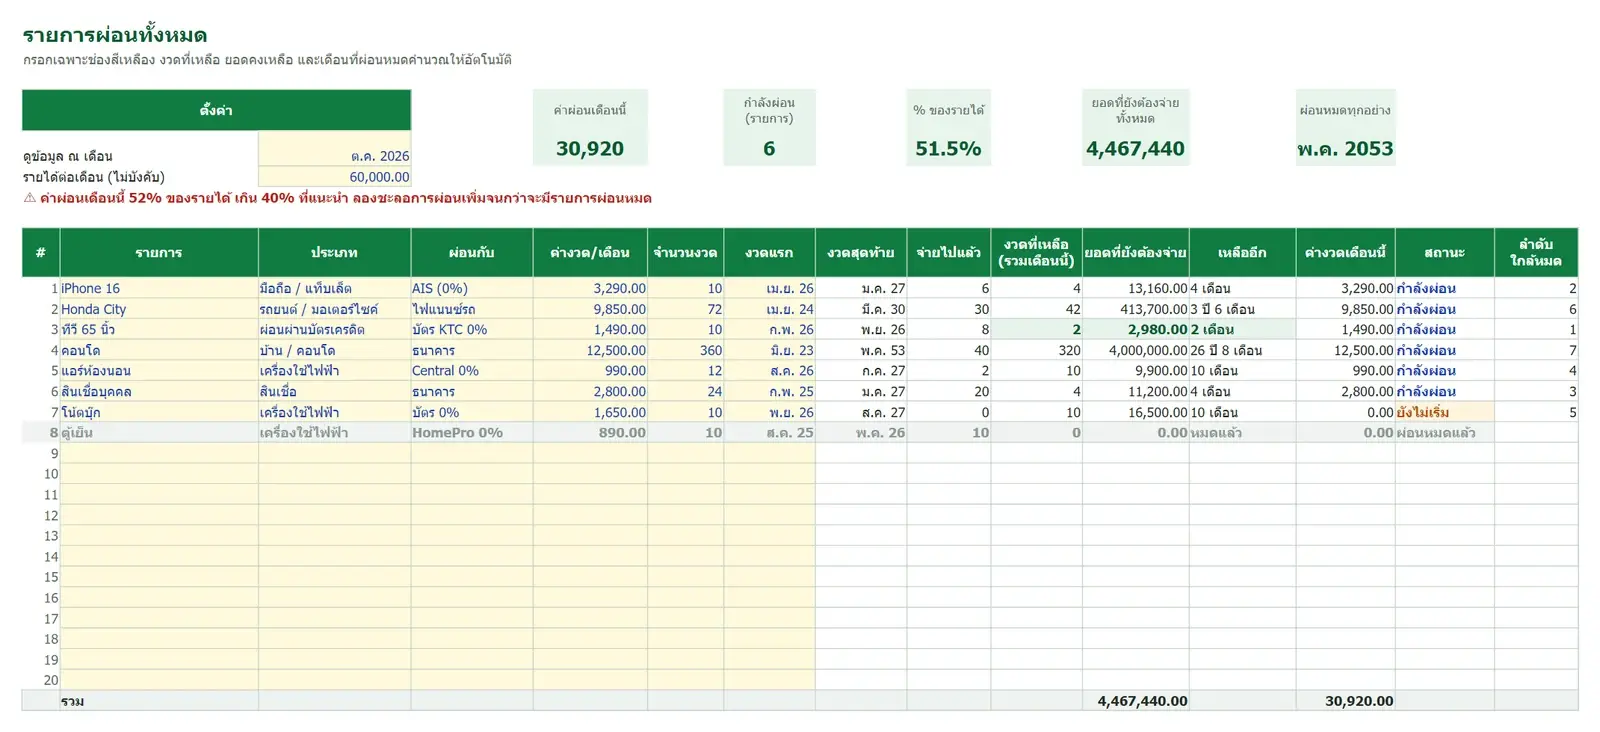Select the summary card value 4,467,440

[1135, 149]
